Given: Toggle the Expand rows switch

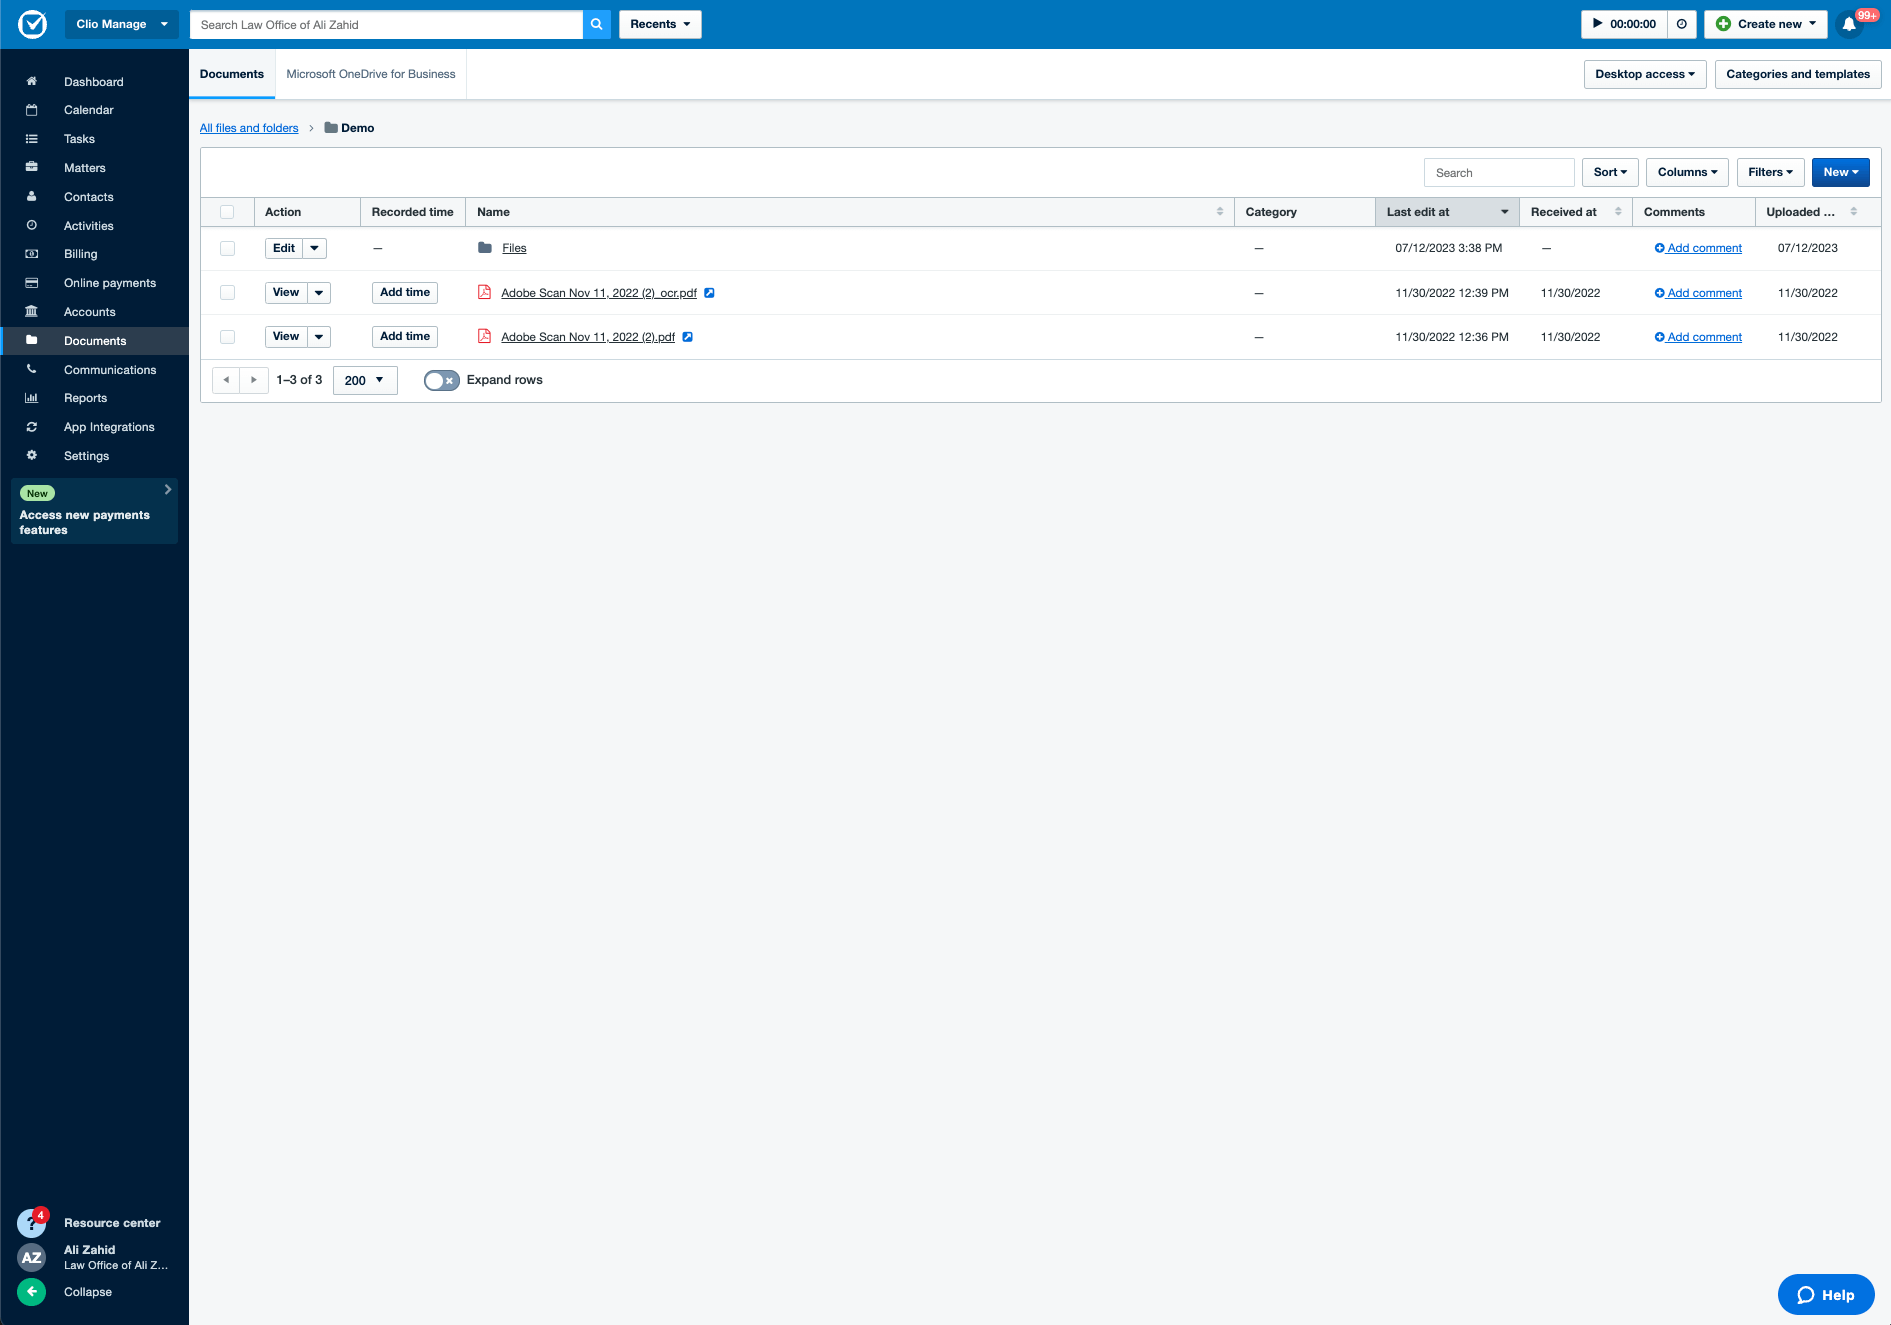Looking at the screenshot, I should point(441,380).
